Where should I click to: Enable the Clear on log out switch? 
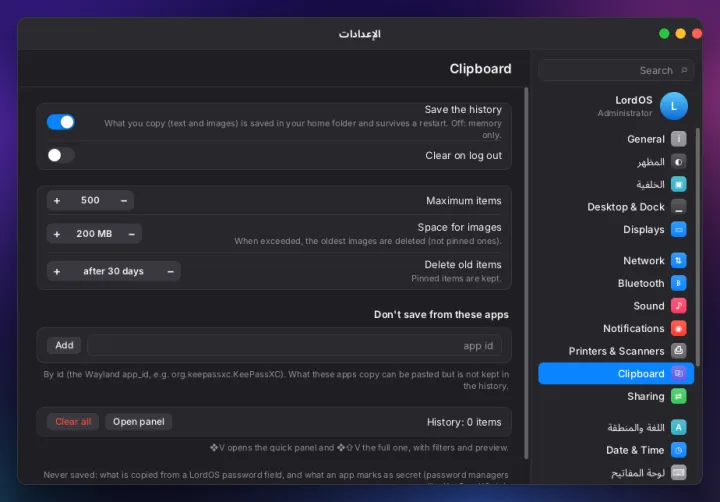pos(61,155)
